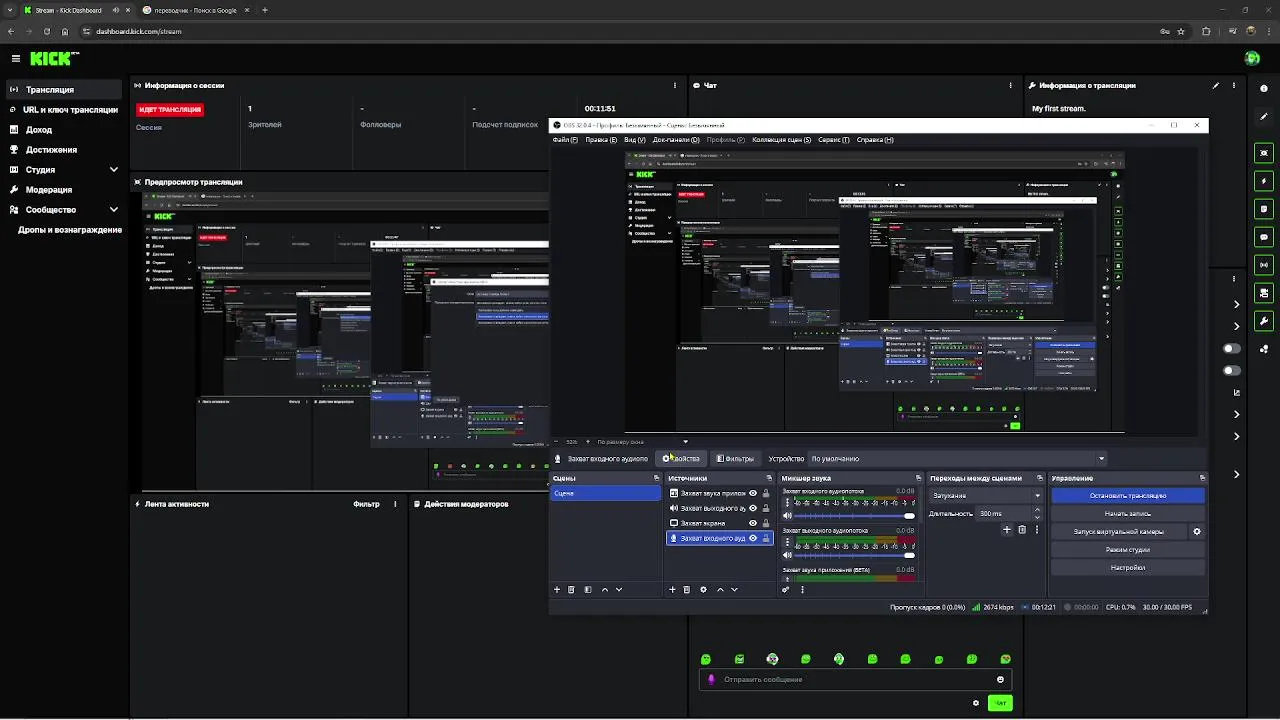Open session info panel three-dot menu

pyautogui.click(x=676, y=86)
